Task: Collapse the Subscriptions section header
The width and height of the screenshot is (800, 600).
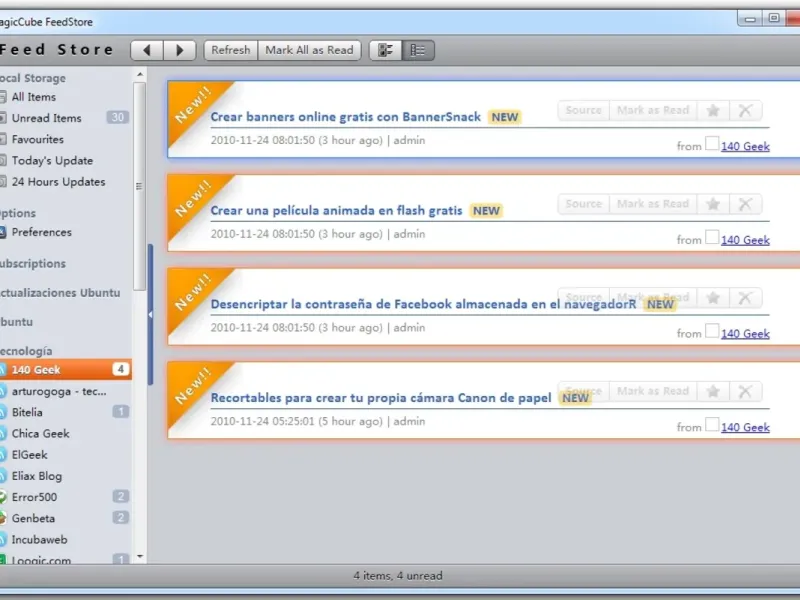Action: (33, 264)
